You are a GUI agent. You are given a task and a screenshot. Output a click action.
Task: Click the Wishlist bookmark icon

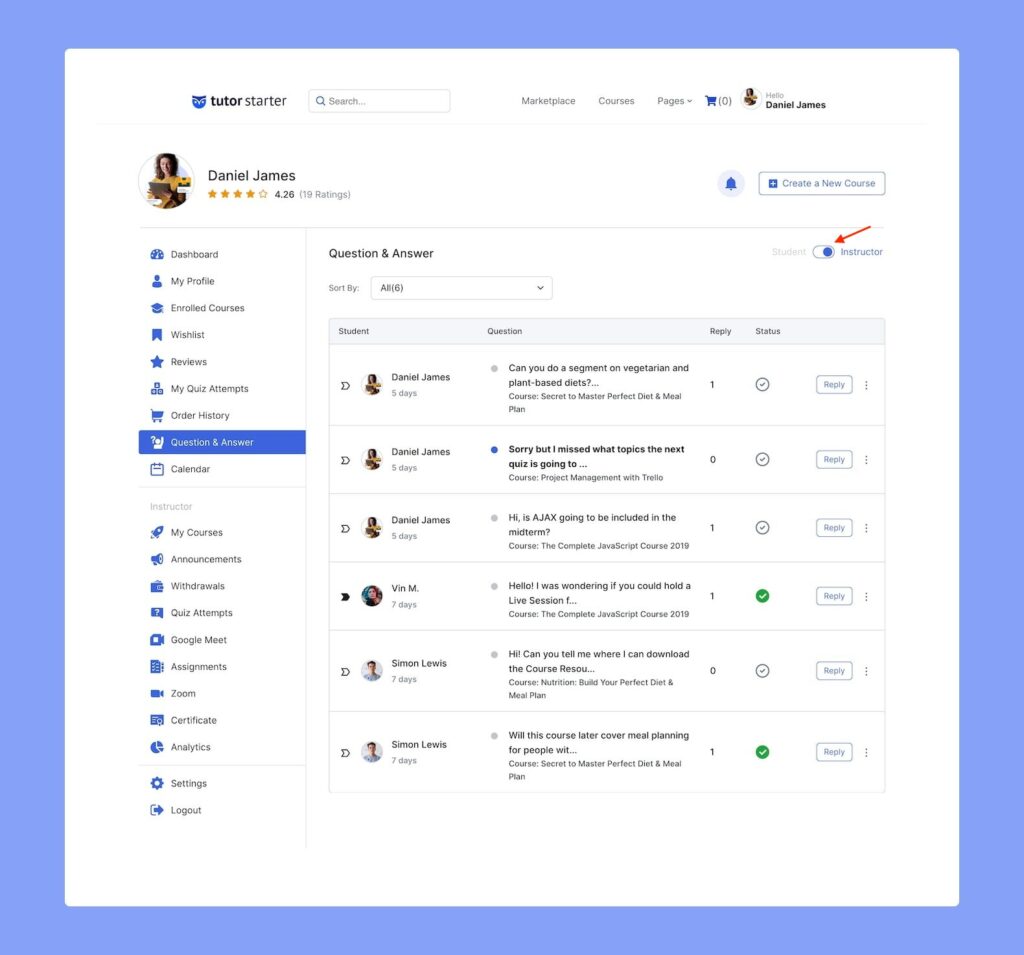157,335
